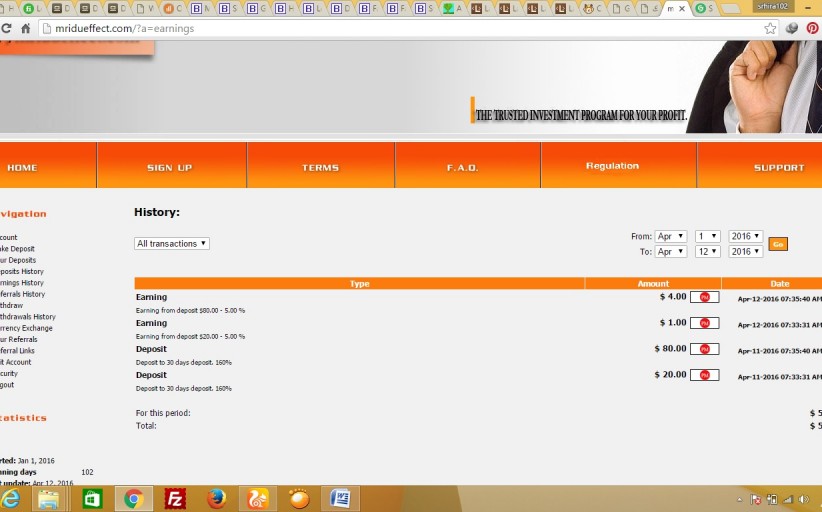Open Withdrawals History in sidebar
Viewport: 822px width, 512px height.
(x=26, y=317)
